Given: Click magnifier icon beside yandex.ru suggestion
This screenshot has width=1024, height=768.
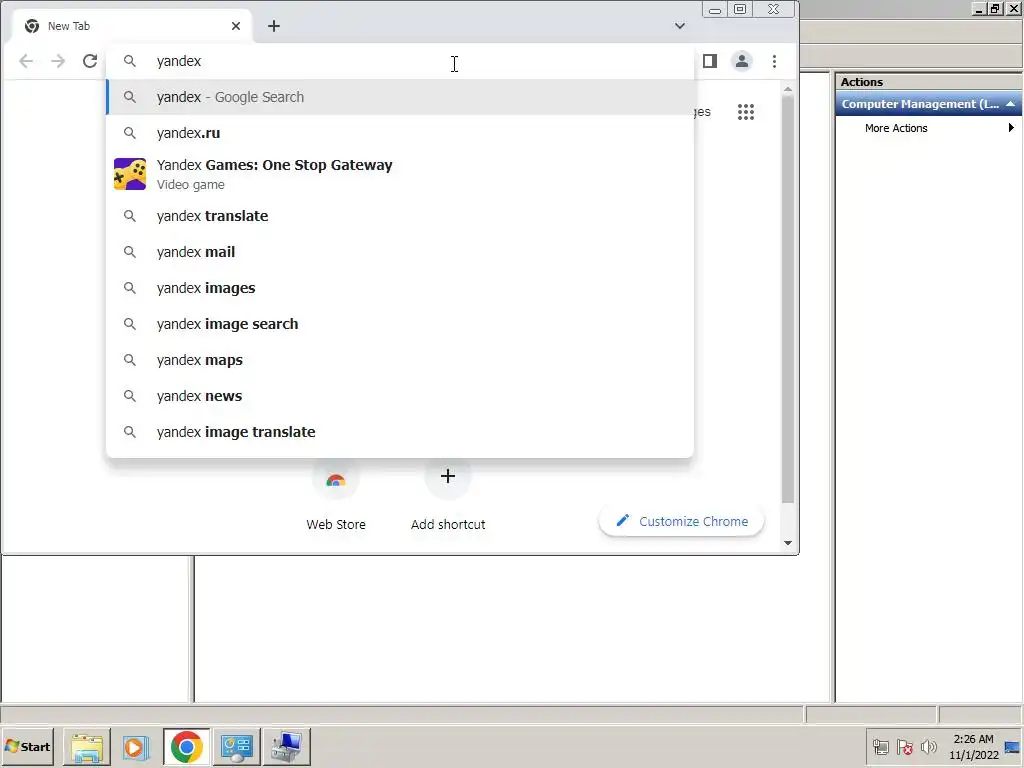Looking at the screenshot, I should [x=130, y=133].
